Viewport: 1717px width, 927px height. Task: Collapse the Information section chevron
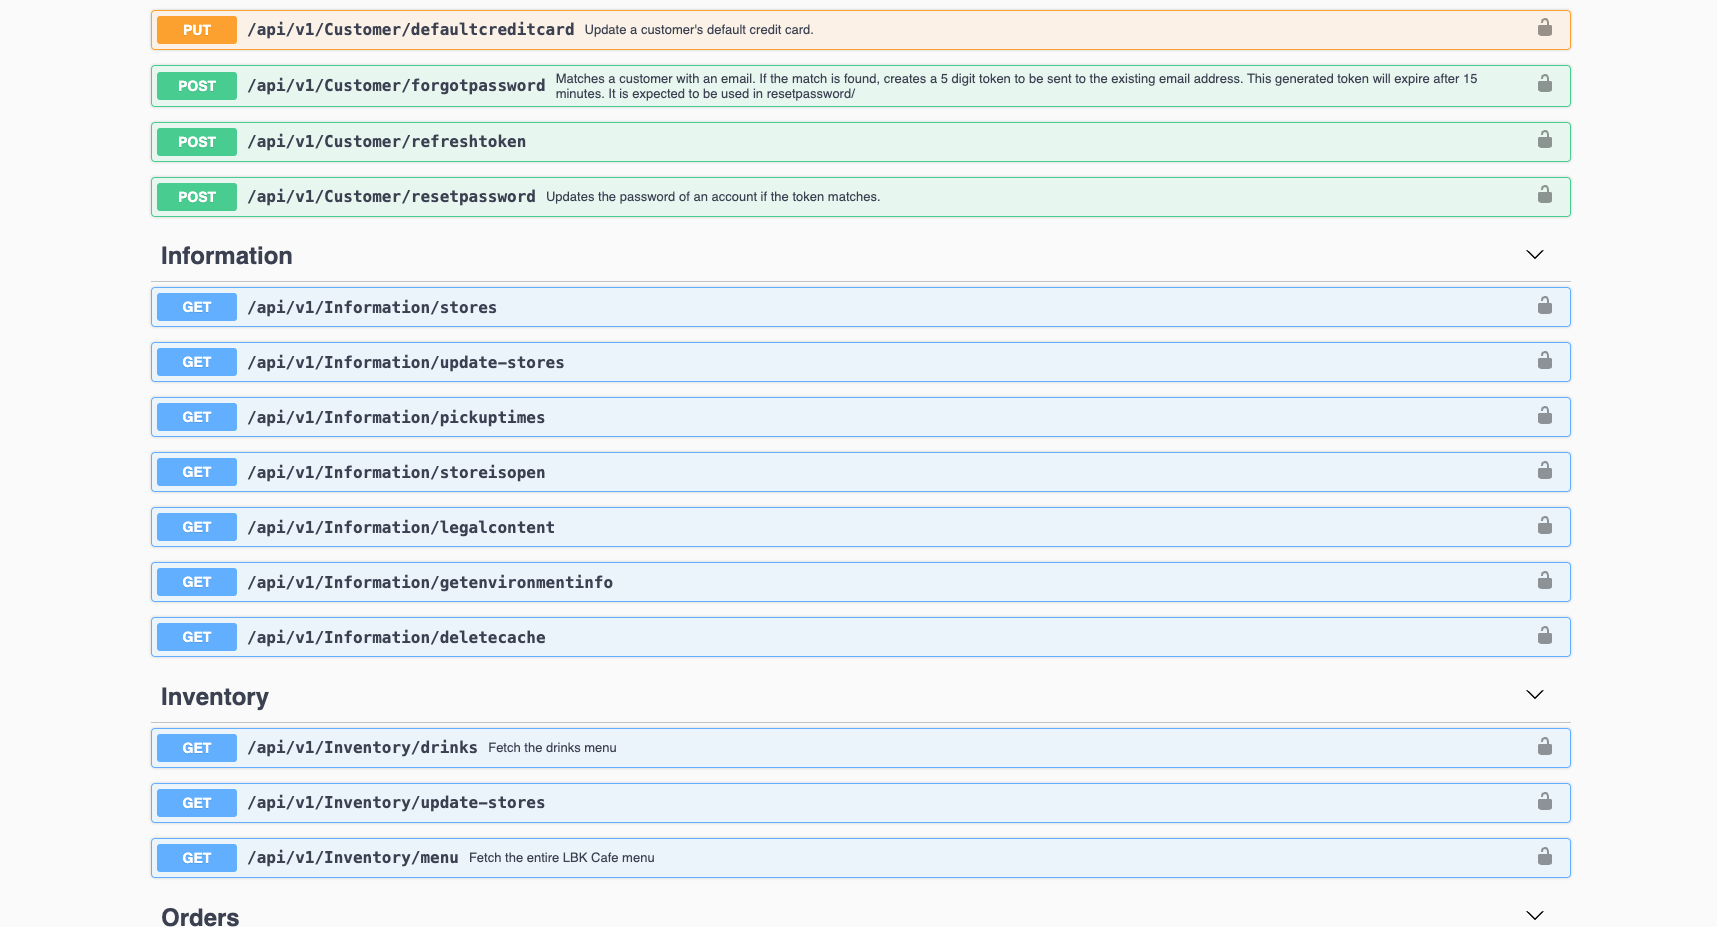1534,255
